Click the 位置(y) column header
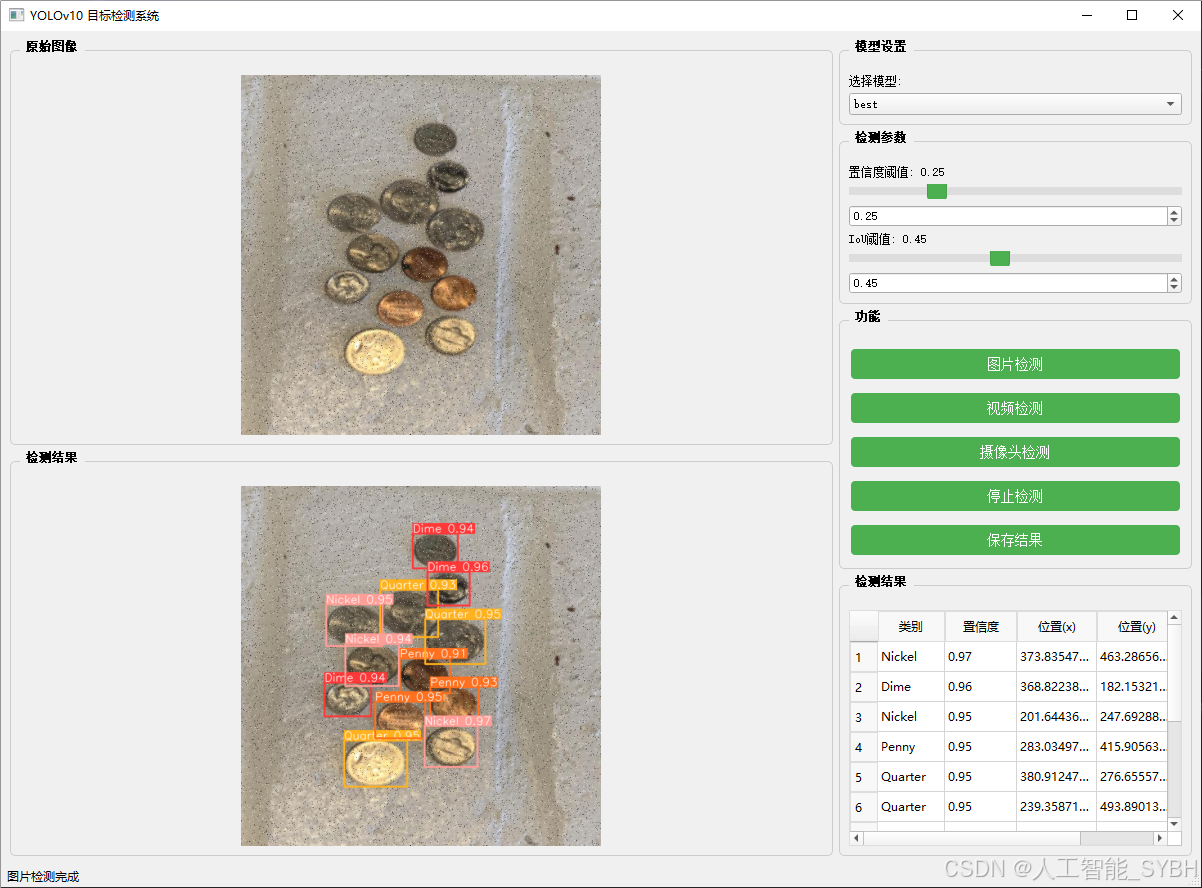This screenshot has width=1202, height=888. (x=1132, y=627)
